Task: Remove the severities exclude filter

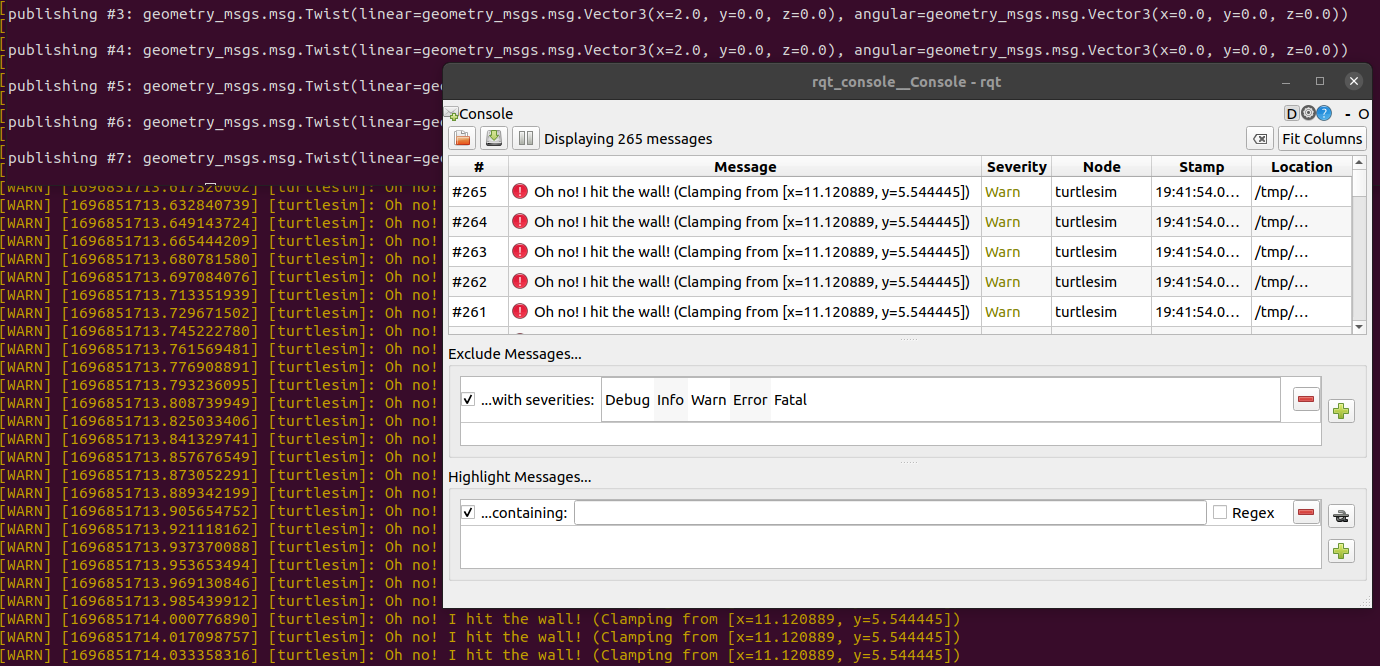Action: (x=1306, y=400)
